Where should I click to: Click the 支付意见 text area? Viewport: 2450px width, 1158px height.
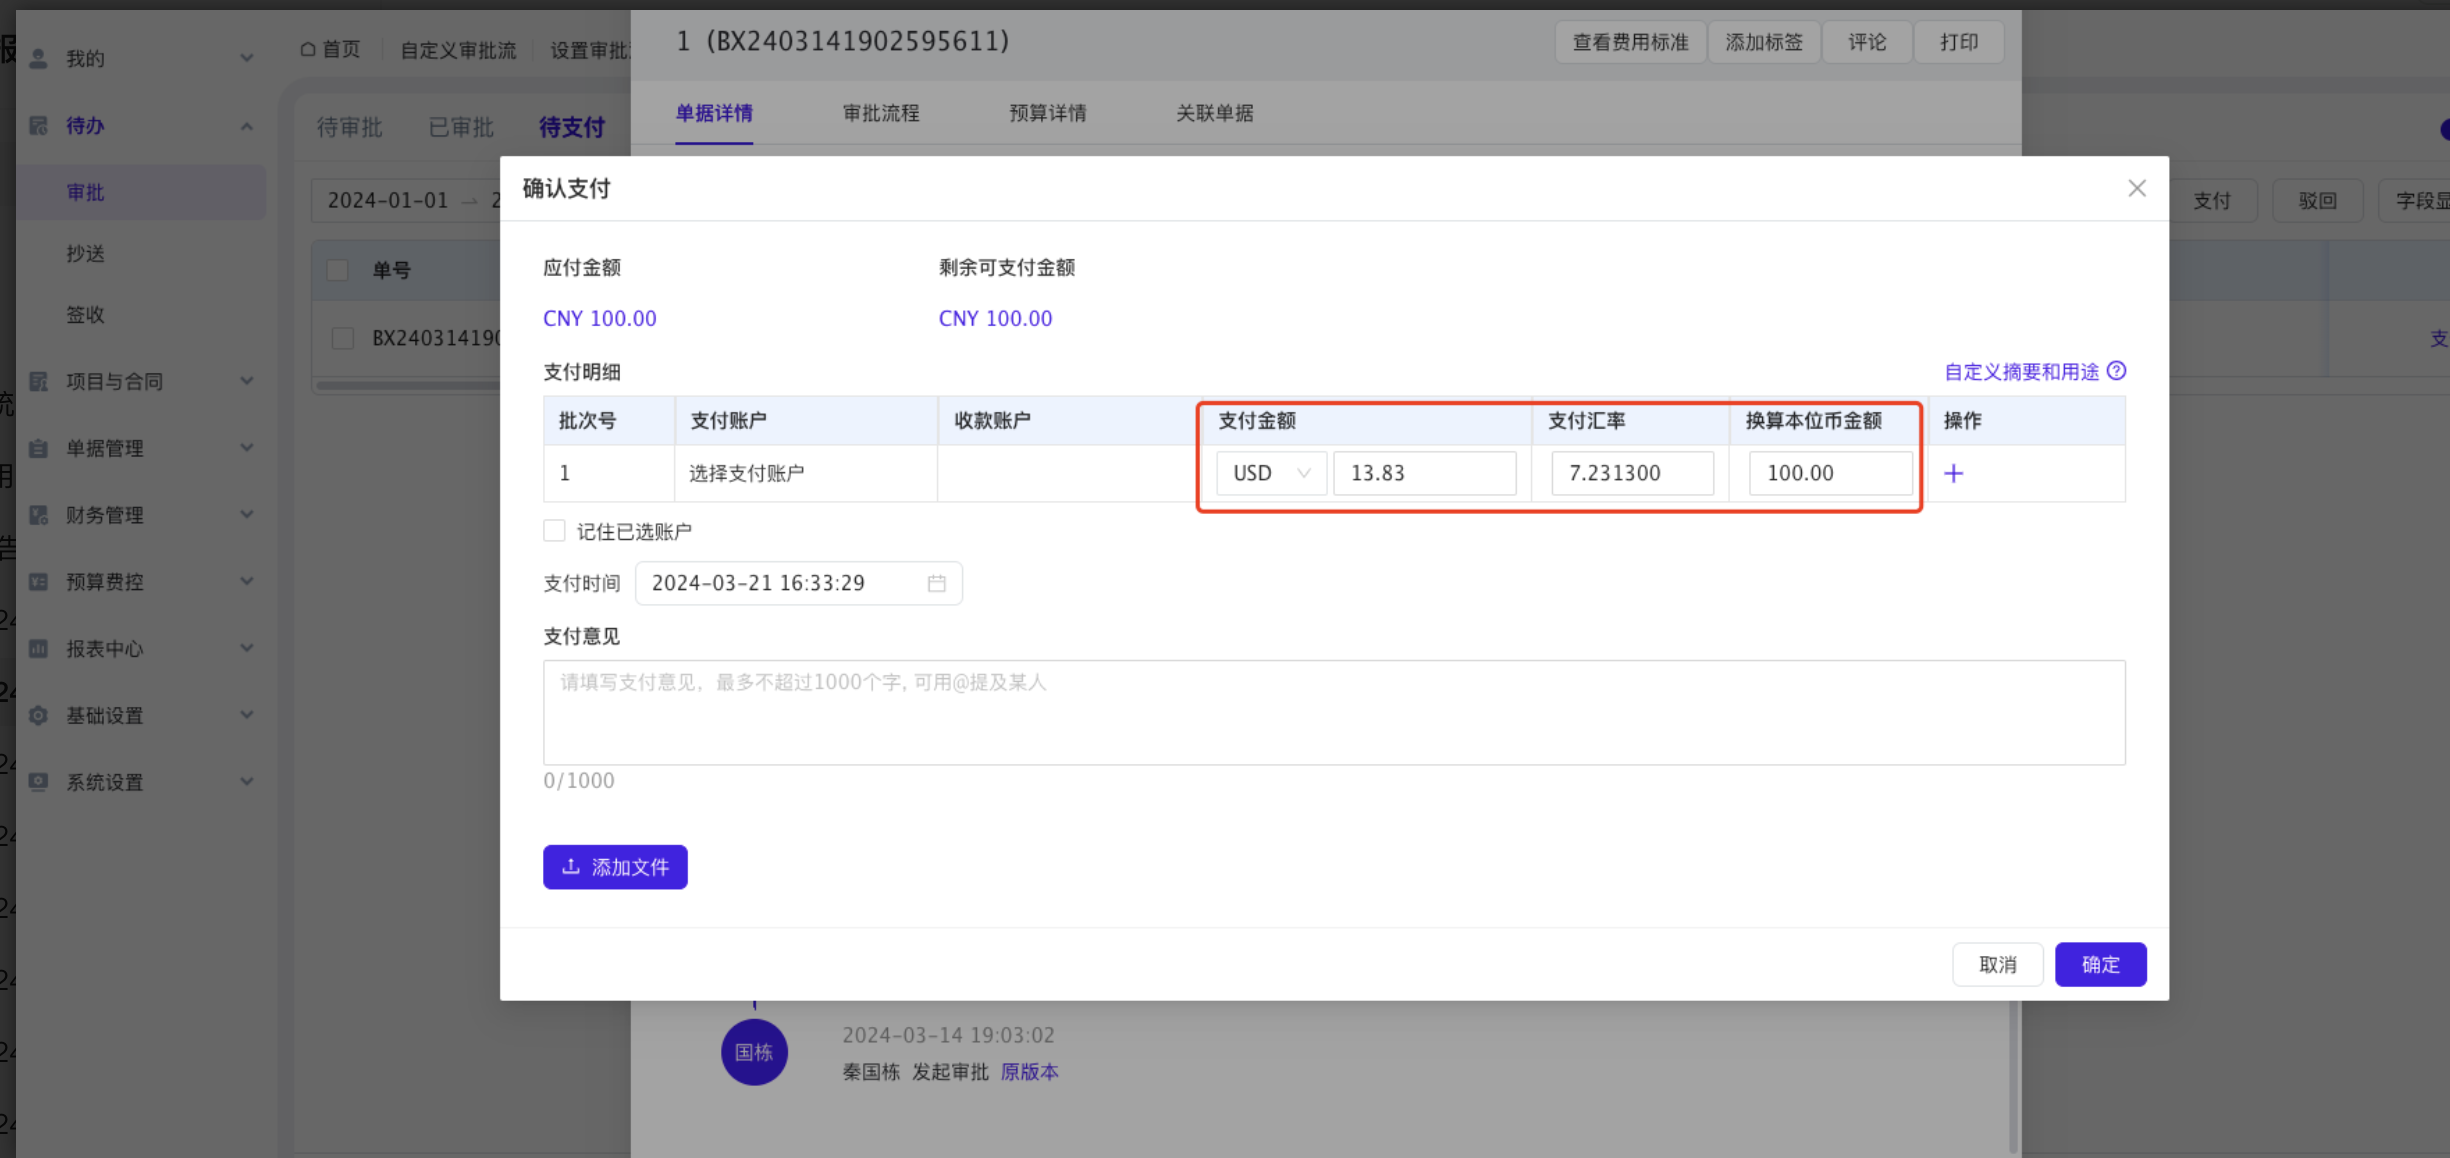[1333, 712]
